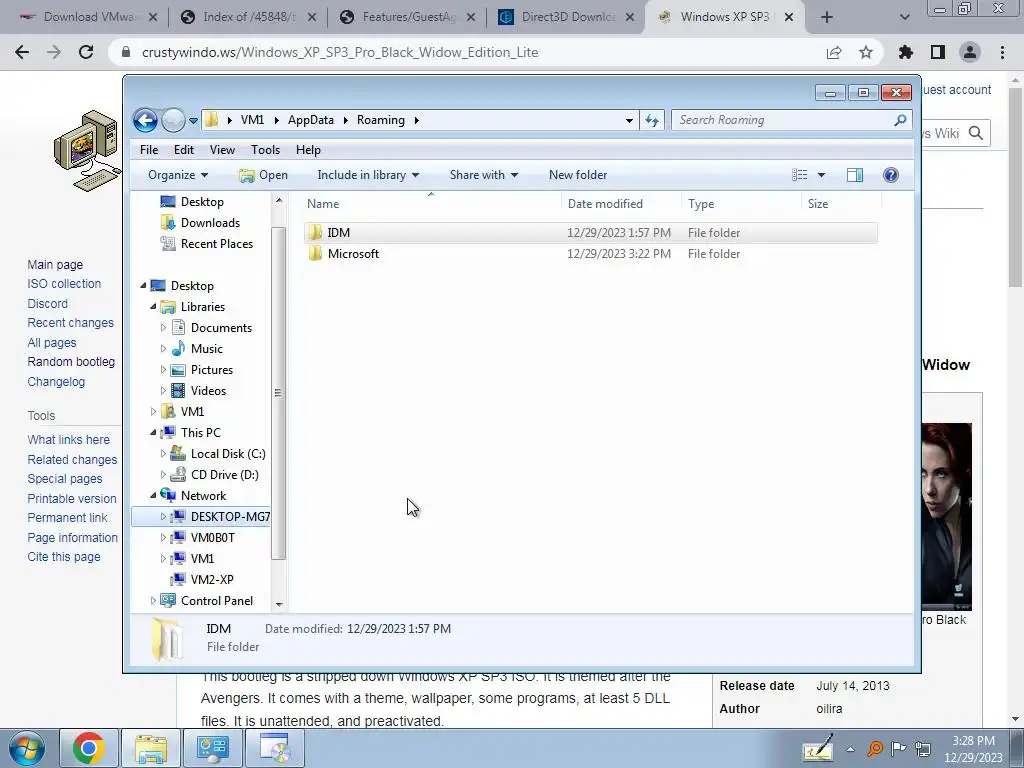Image resolution: width=1024 pixels, height=768 pixels.
Task: Select AppData in the breadcrumb path
Action: click(310, 120)
